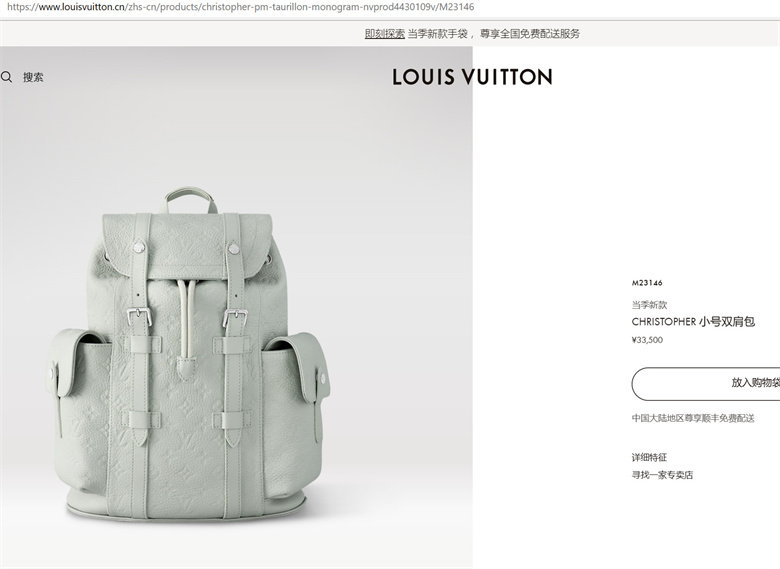The height and width of the screenshot is (569, 780).
Task: Focus the browser URL address field
Action: pos(390,7)
